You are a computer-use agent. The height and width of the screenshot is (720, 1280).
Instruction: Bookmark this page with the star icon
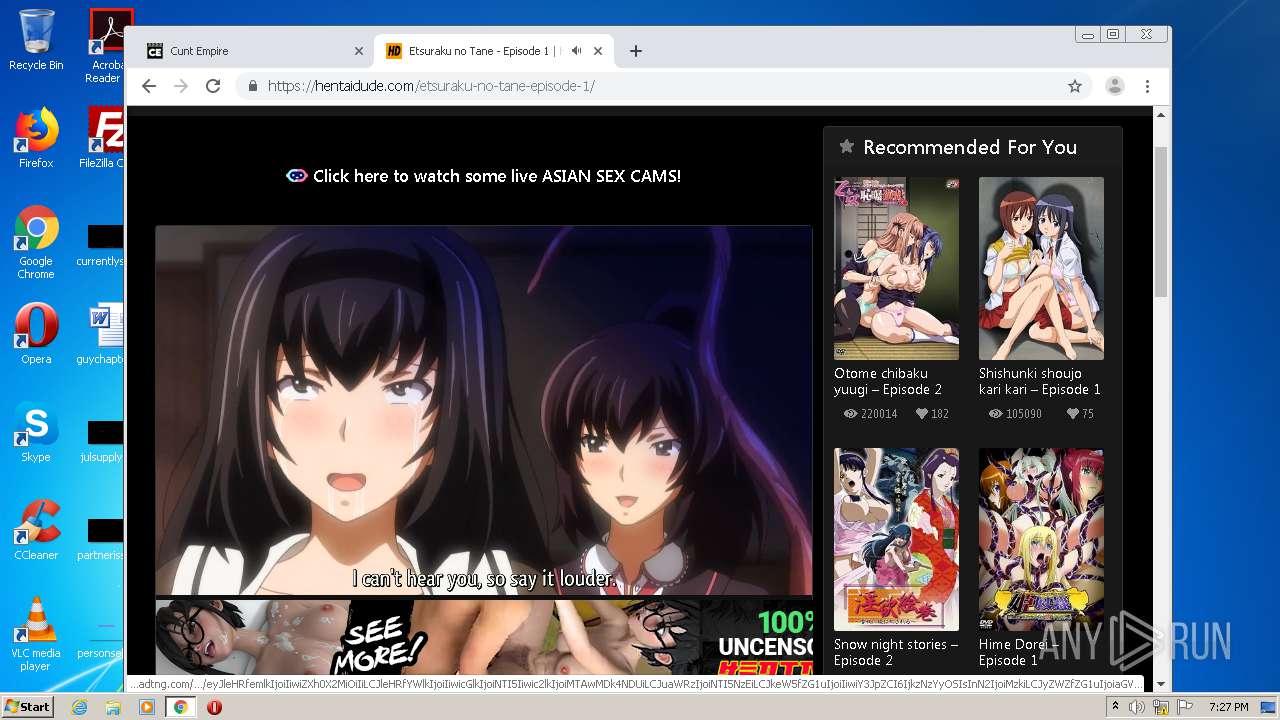[1075, 86]
